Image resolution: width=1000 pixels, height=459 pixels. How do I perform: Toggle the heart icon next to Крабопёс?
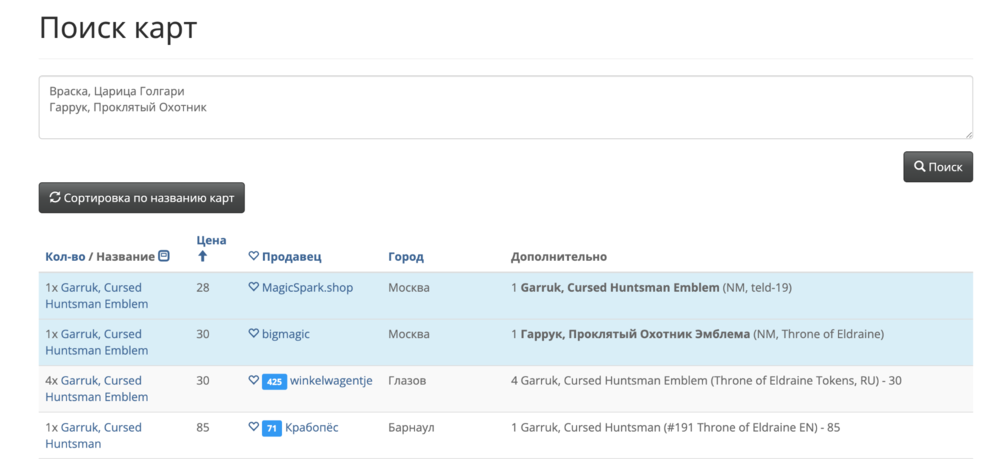pos(253,427)
